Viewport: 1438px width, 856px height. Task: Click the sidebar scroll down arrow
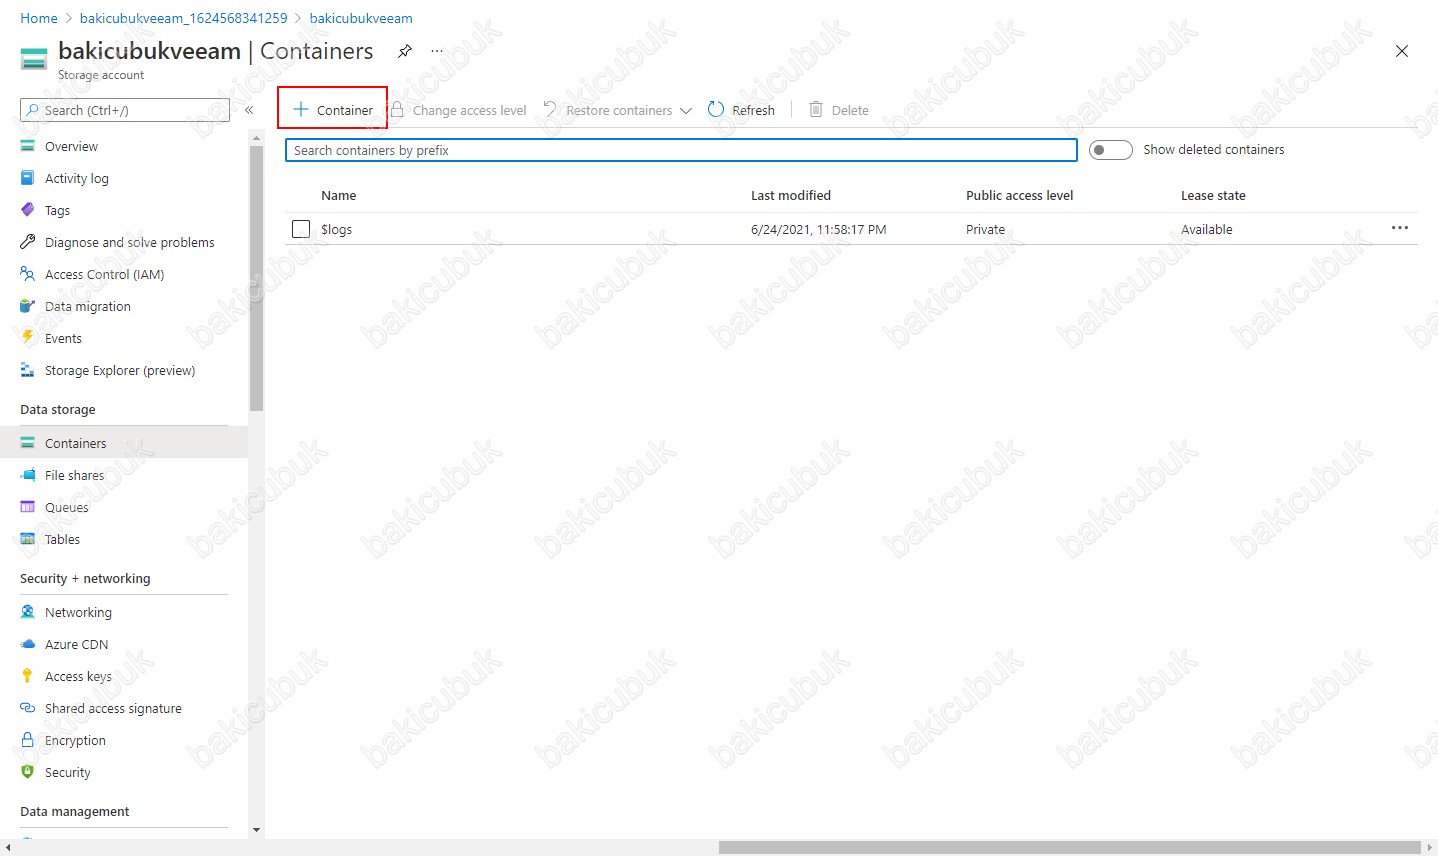(x=257, y=830)
